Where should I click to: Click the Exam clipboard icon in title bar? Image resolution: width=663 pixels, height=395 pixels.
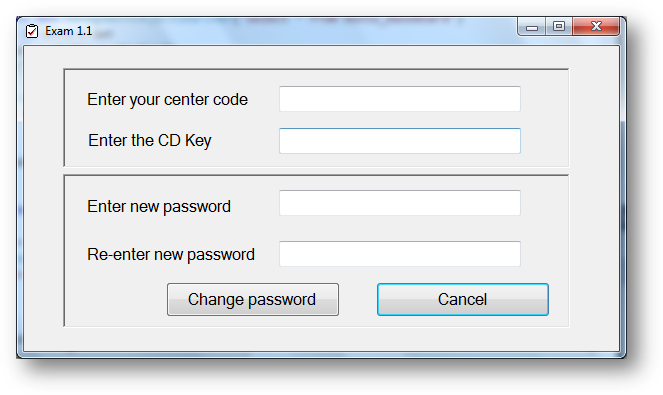tap(32, 31)
